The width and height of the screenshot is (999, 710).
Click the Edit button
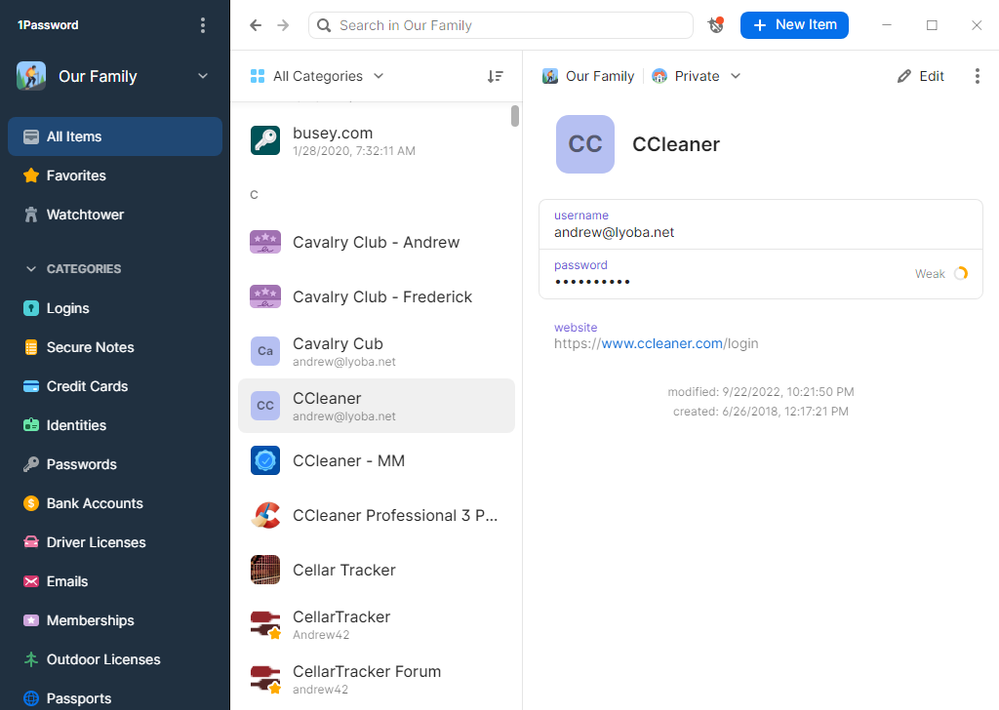[920, 76]
